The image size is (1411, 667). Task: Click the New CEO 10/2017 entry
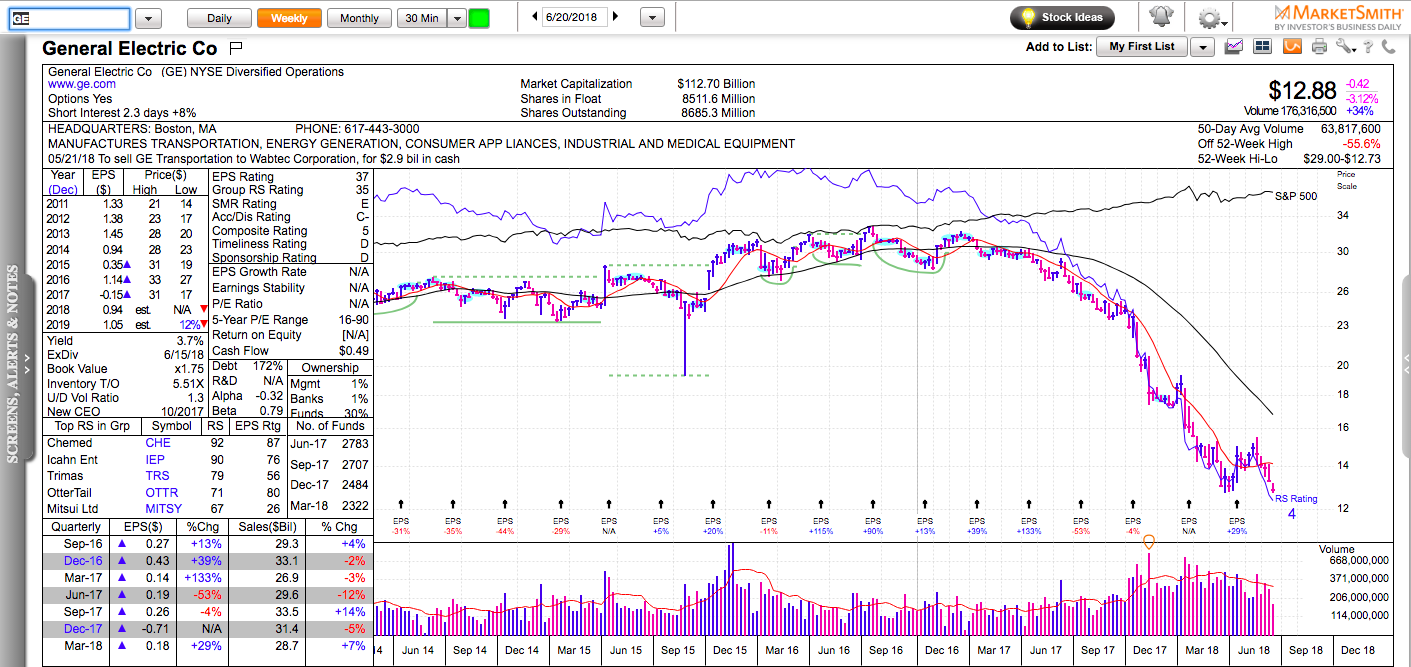tap(124, 413)
